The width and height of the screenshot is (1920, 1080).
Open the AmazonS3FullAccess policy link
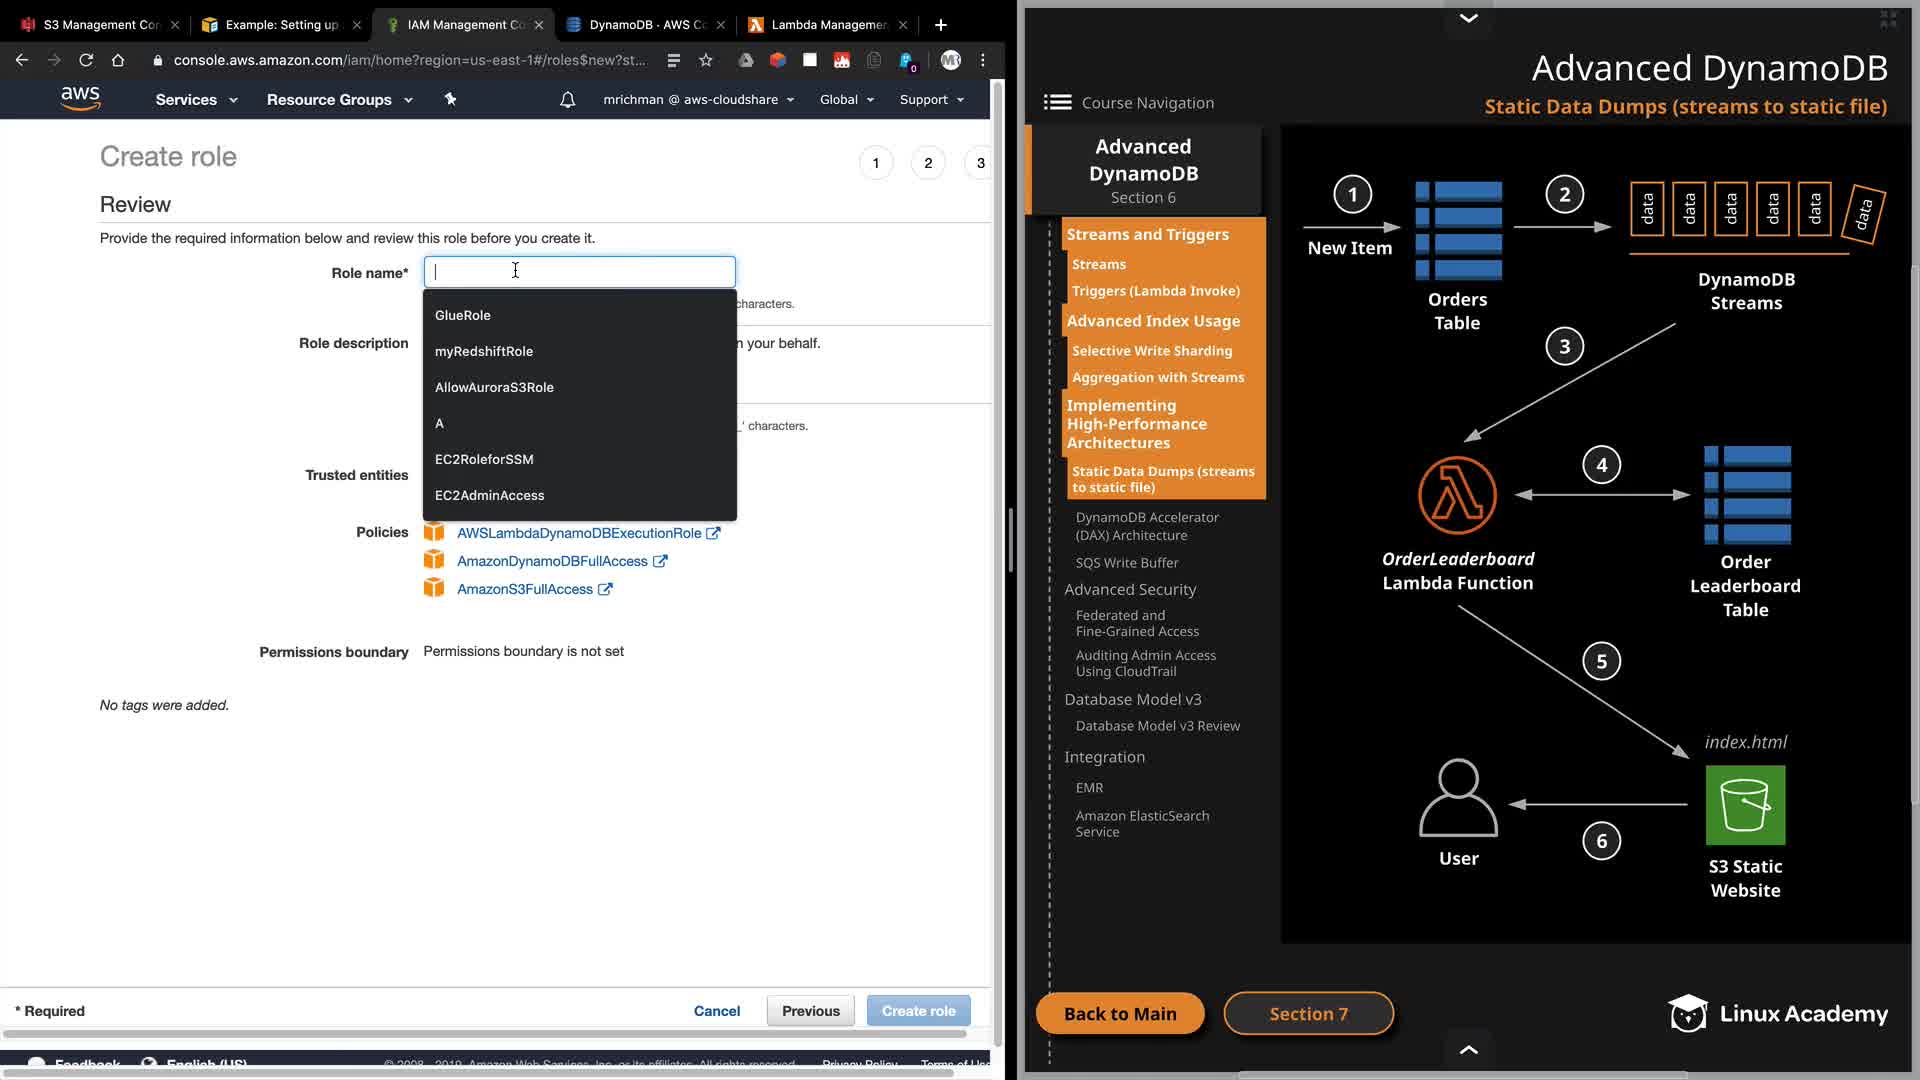(x=524, y=589)
